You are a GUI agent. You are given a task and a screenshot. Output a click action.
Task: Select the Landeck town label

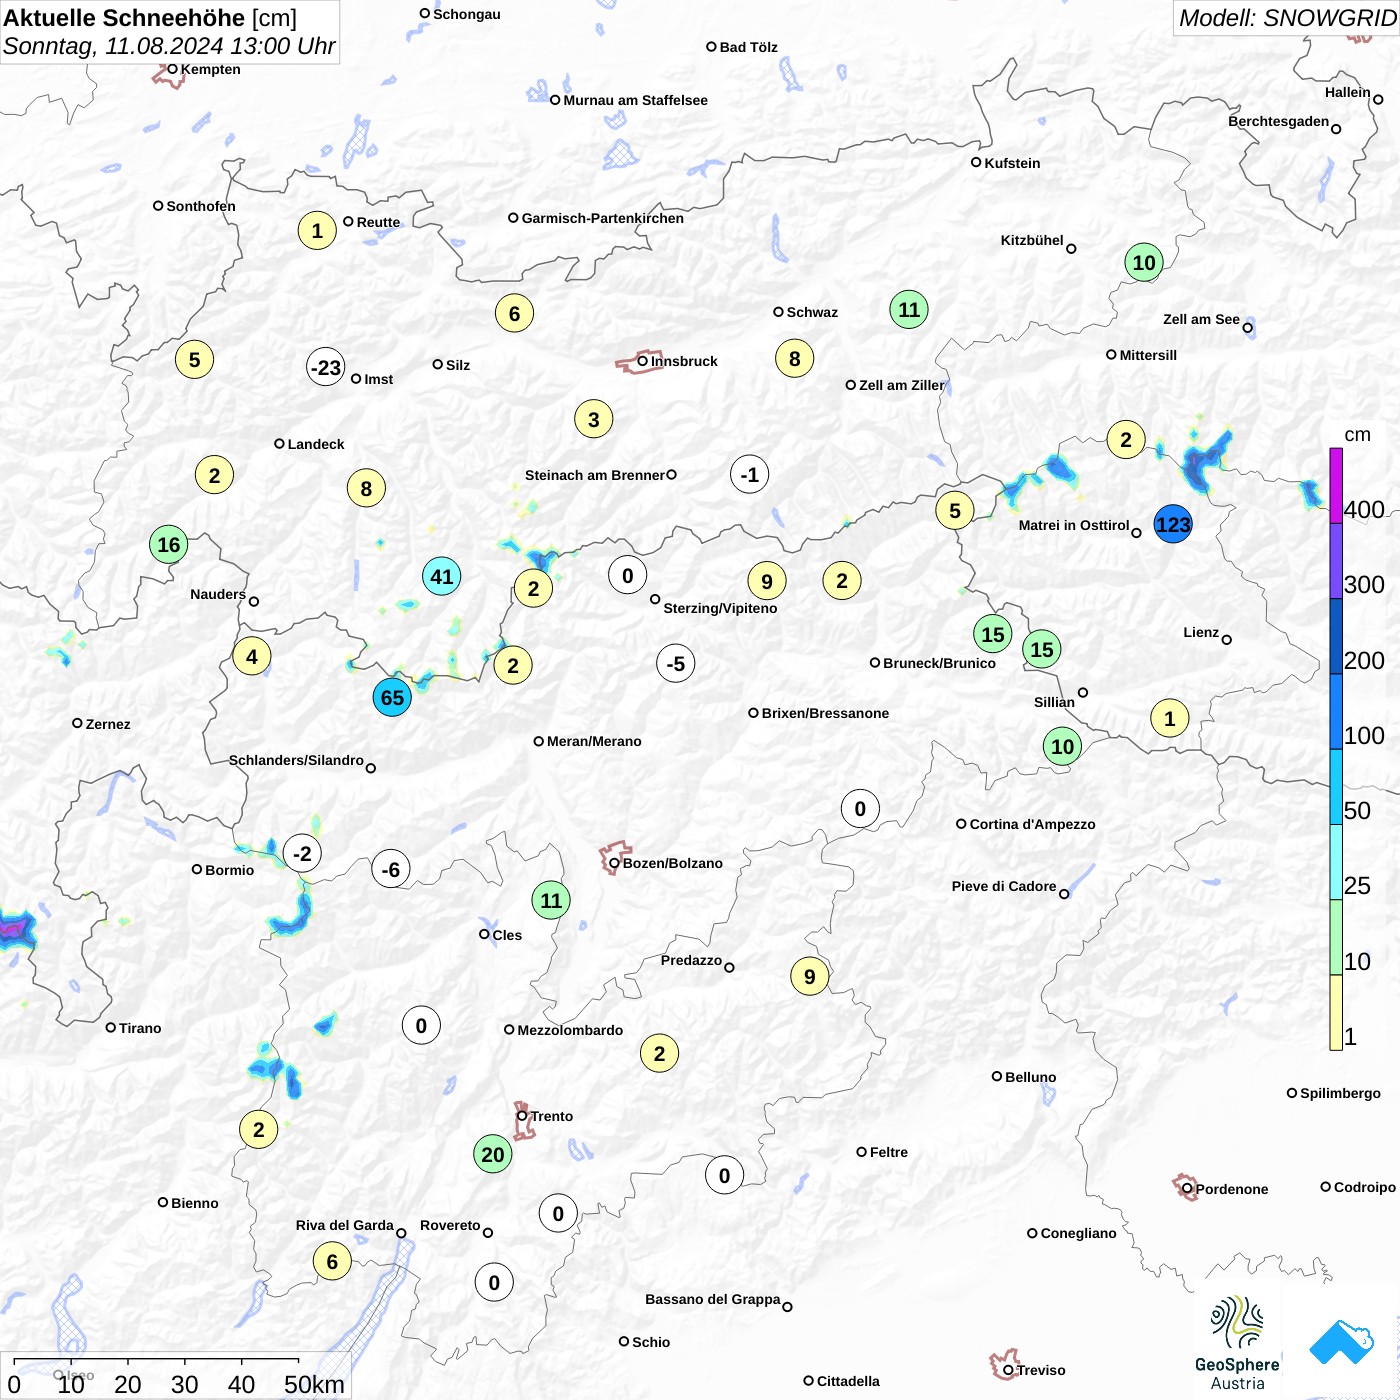316,444
